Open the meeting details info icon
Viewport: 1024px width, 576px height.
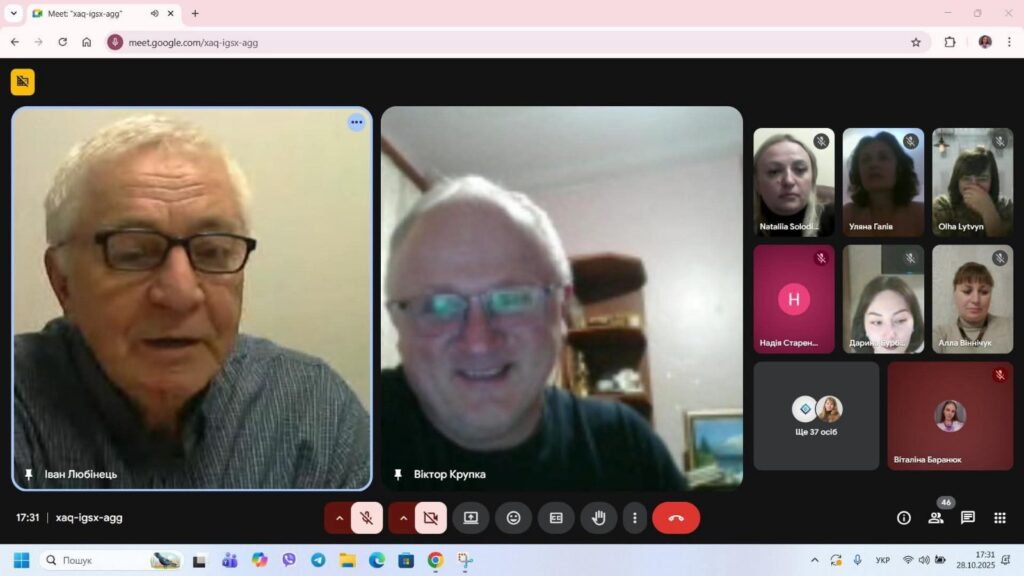tap(904, 518)
